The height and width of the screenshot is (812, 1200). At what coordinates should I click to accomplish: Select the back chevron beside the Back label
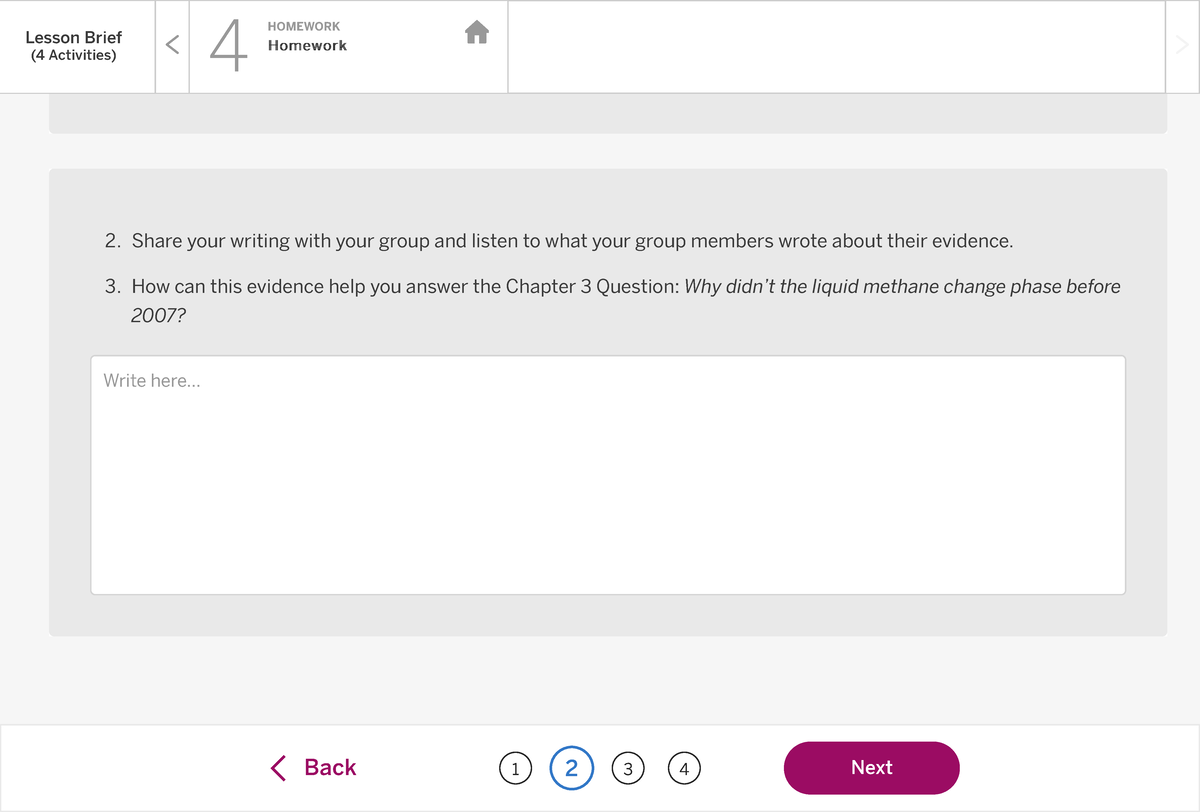(x=278, y=768)
